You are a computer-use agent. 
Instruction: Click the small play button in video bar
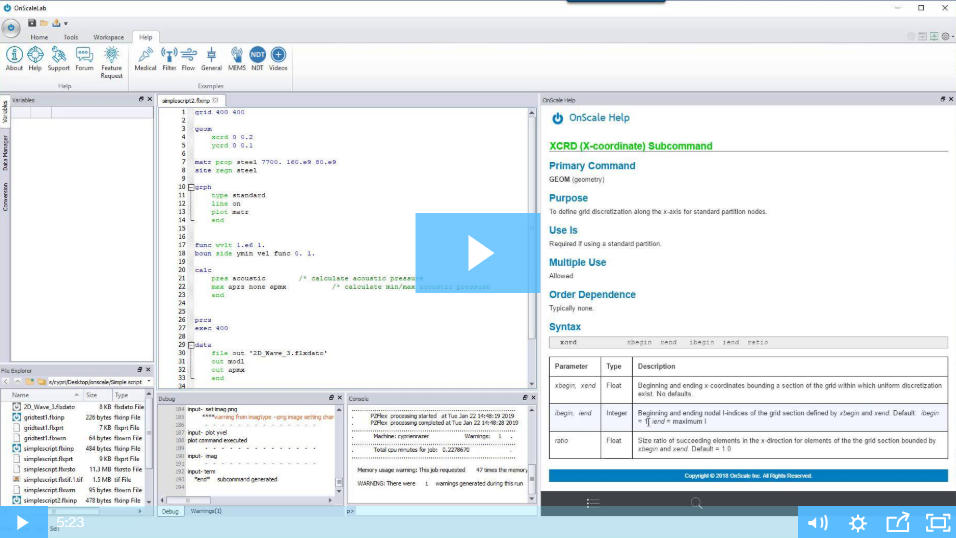23,523
